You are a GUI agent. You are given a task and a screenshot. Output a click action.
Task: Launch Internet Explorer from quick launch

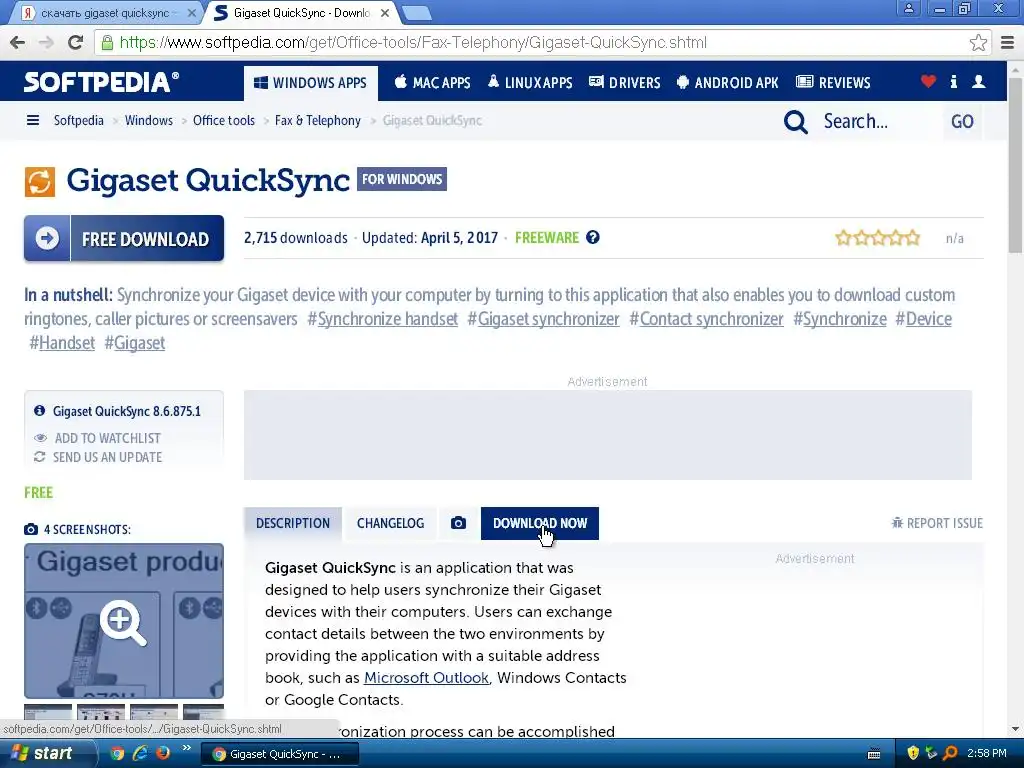(x=140, y=753)
